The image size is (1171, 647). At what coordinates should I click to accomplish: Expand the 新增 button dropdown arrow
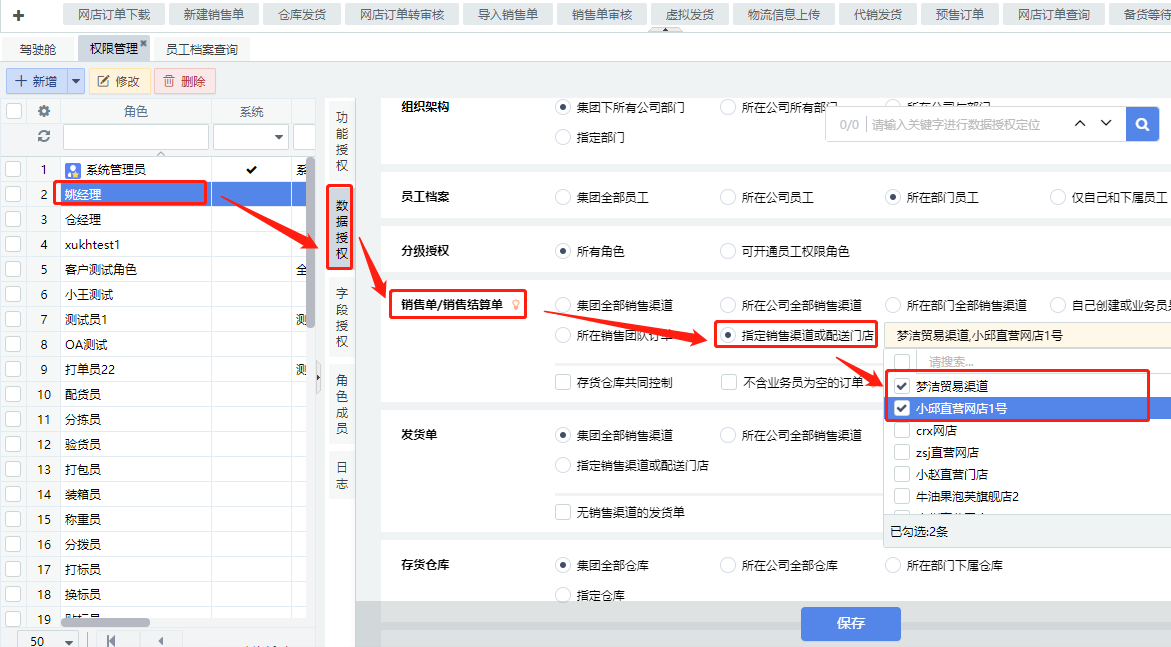75,81
